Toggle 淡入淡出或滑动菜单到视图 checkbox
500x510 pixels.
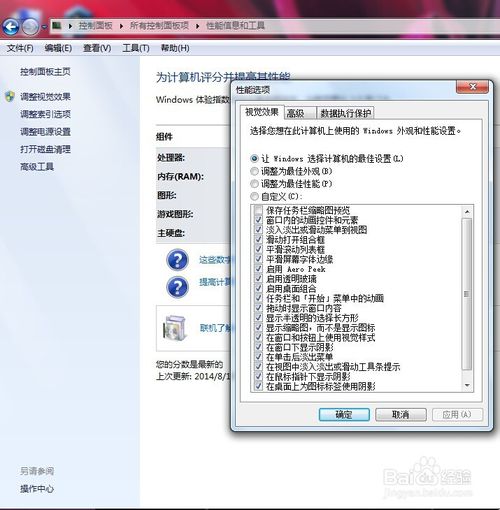click(258, 230)
